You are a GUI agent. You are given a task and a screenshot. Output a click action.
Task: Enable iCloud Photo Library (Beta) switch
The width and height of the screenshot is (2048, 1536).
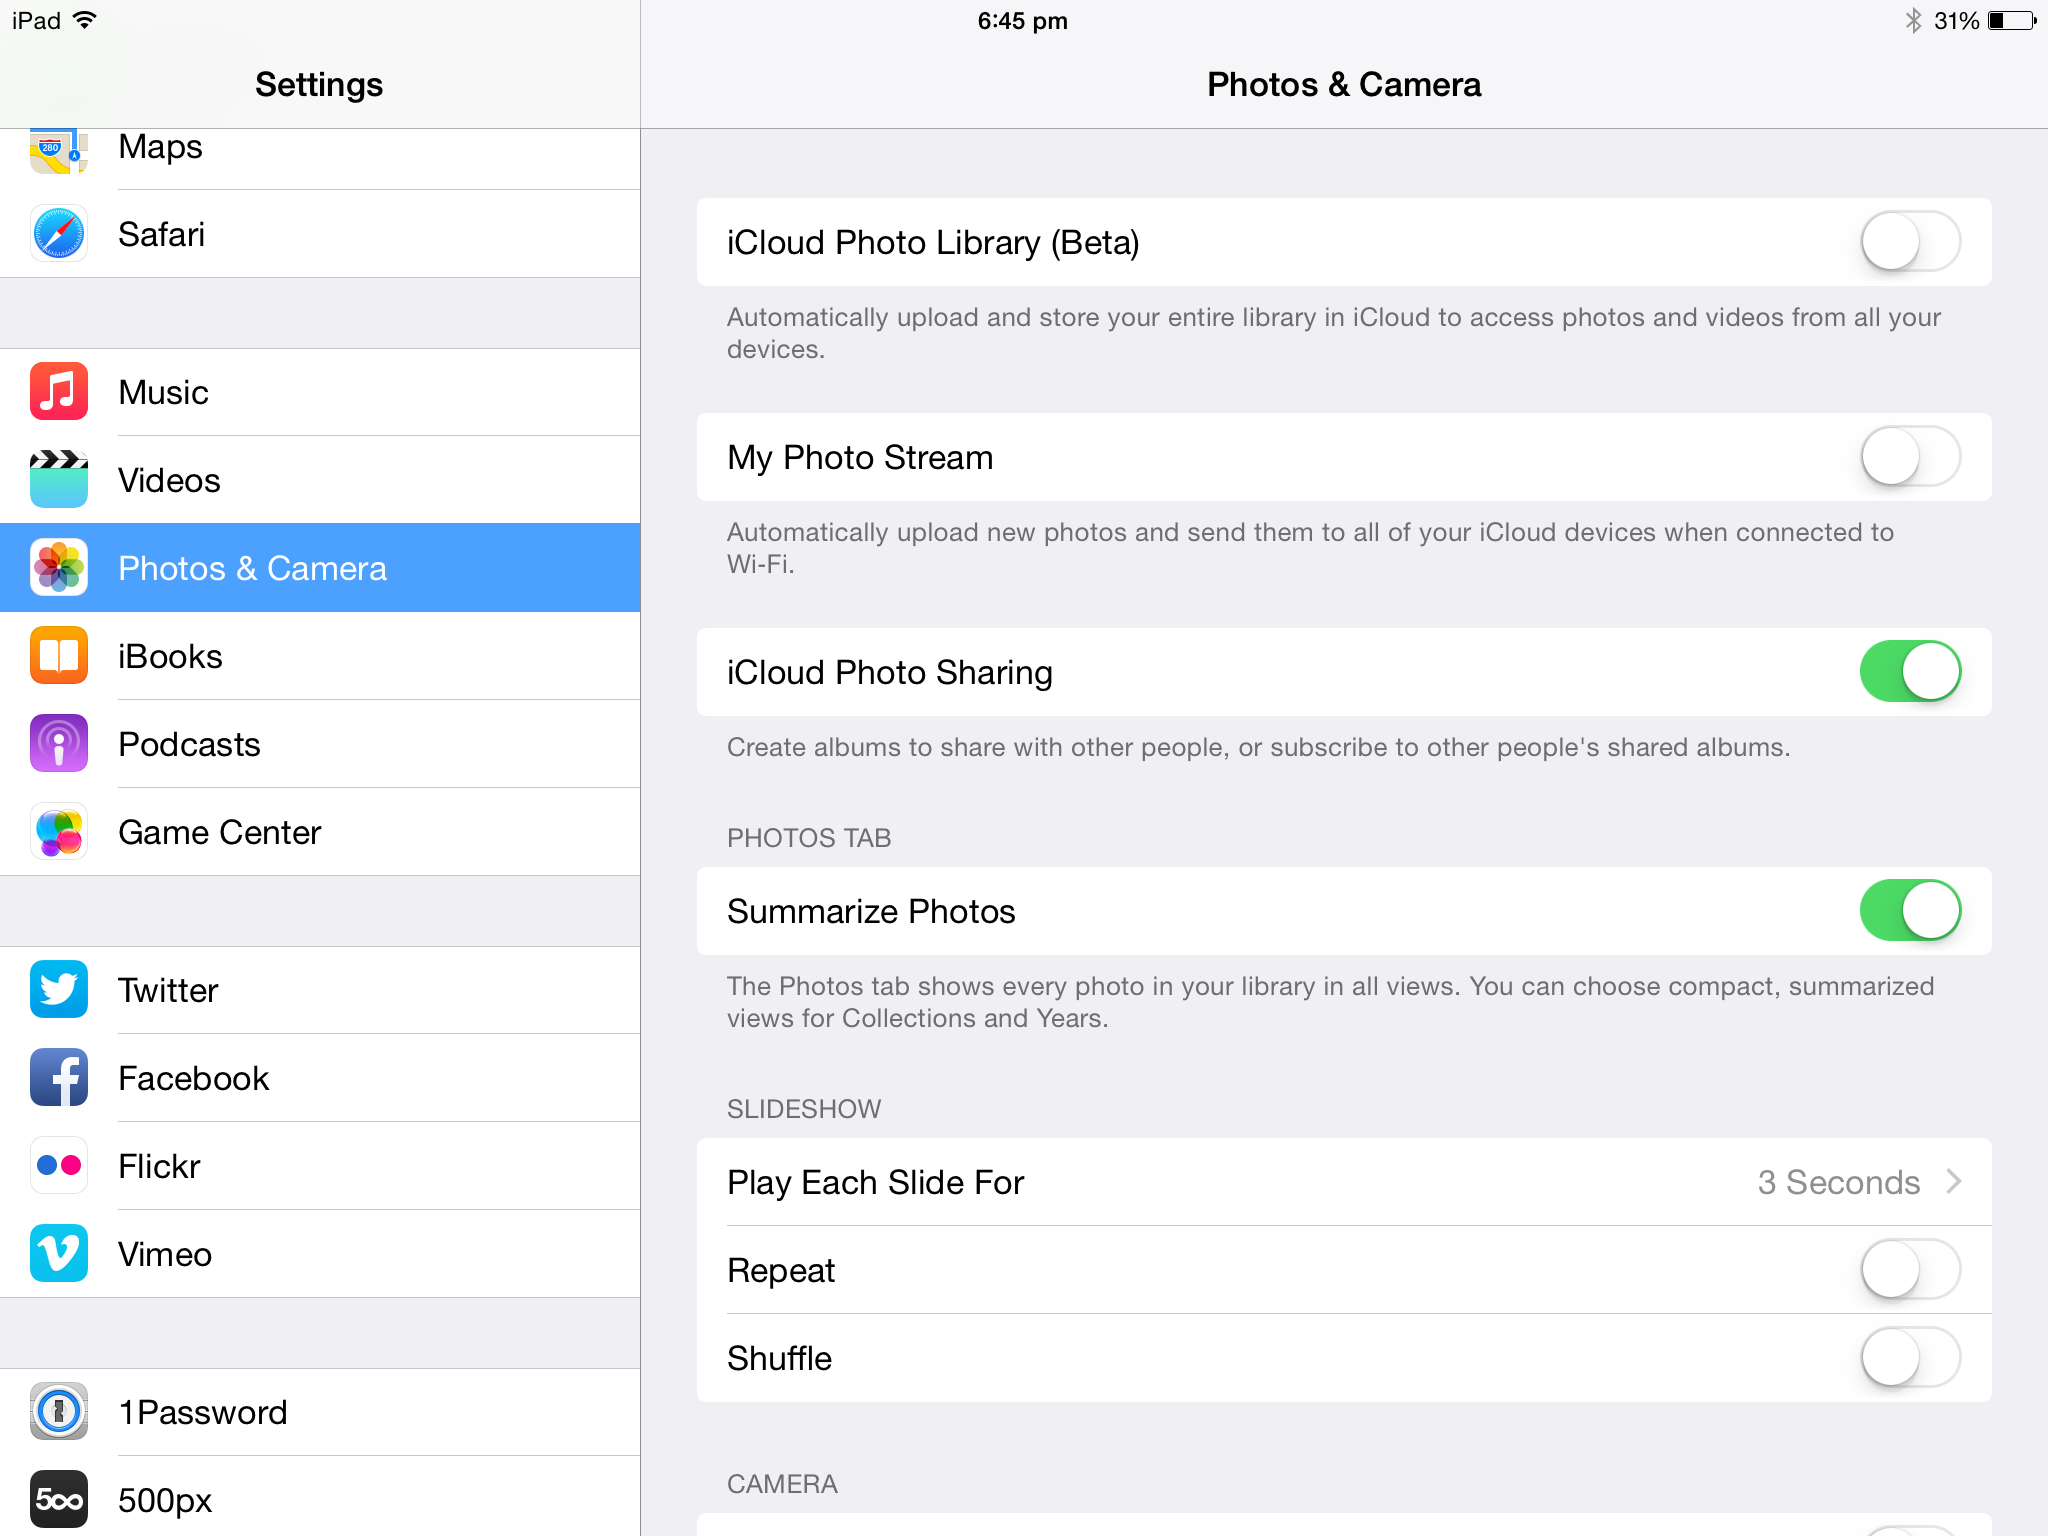click(1910, 242)
